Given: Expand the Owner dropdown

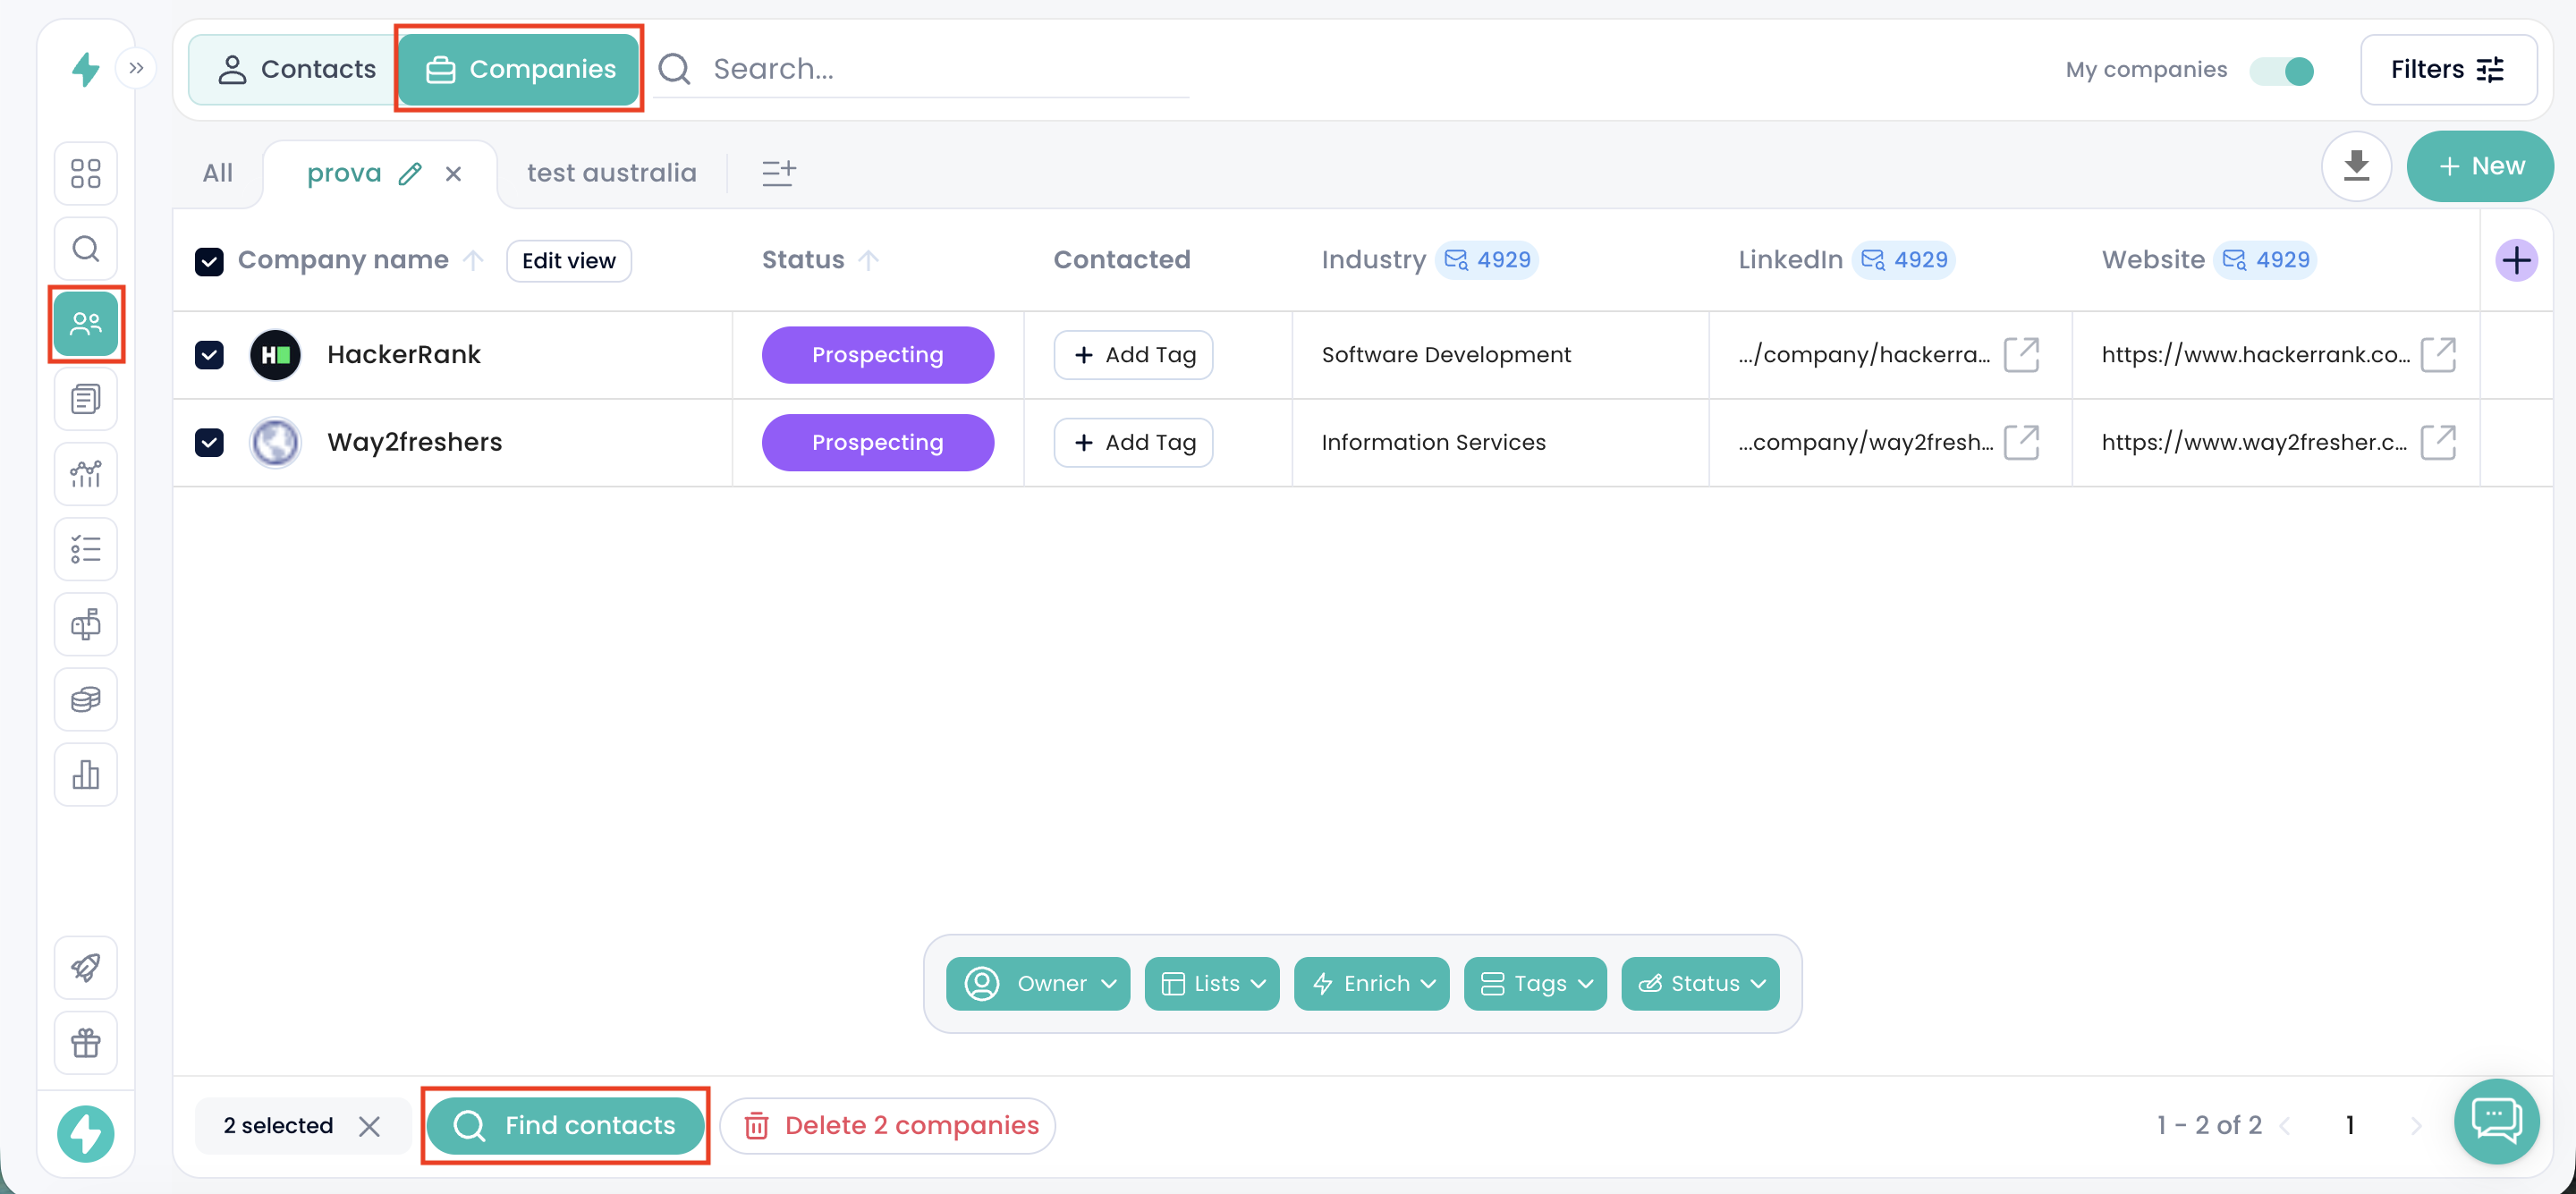Looking at the screenshot, I should click(1038, 984).
